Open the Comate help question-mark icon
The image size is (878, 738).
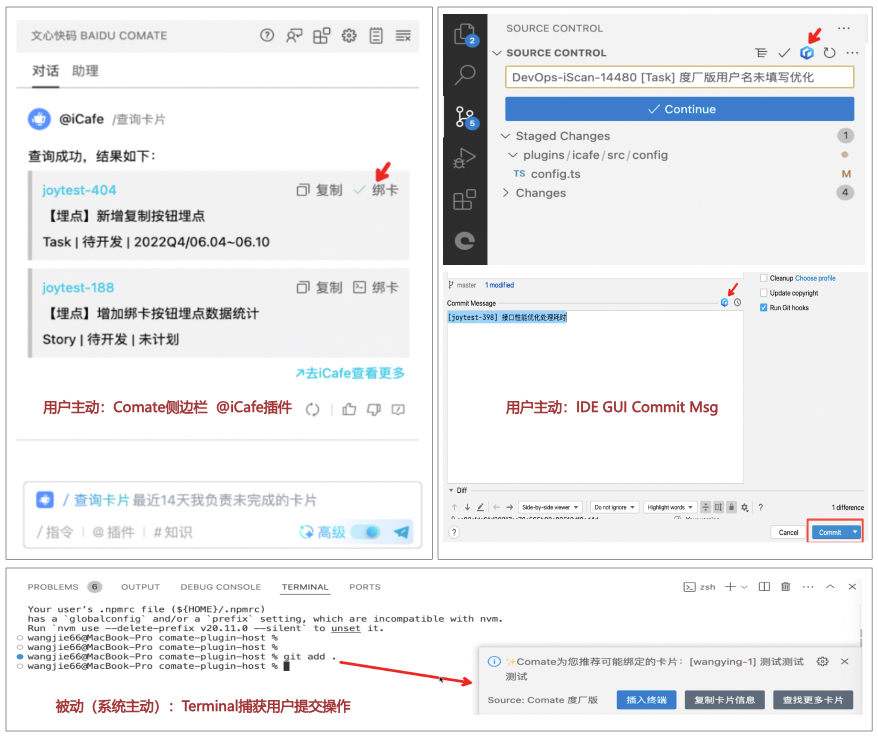pyautogui.click(x=267, y=36)
